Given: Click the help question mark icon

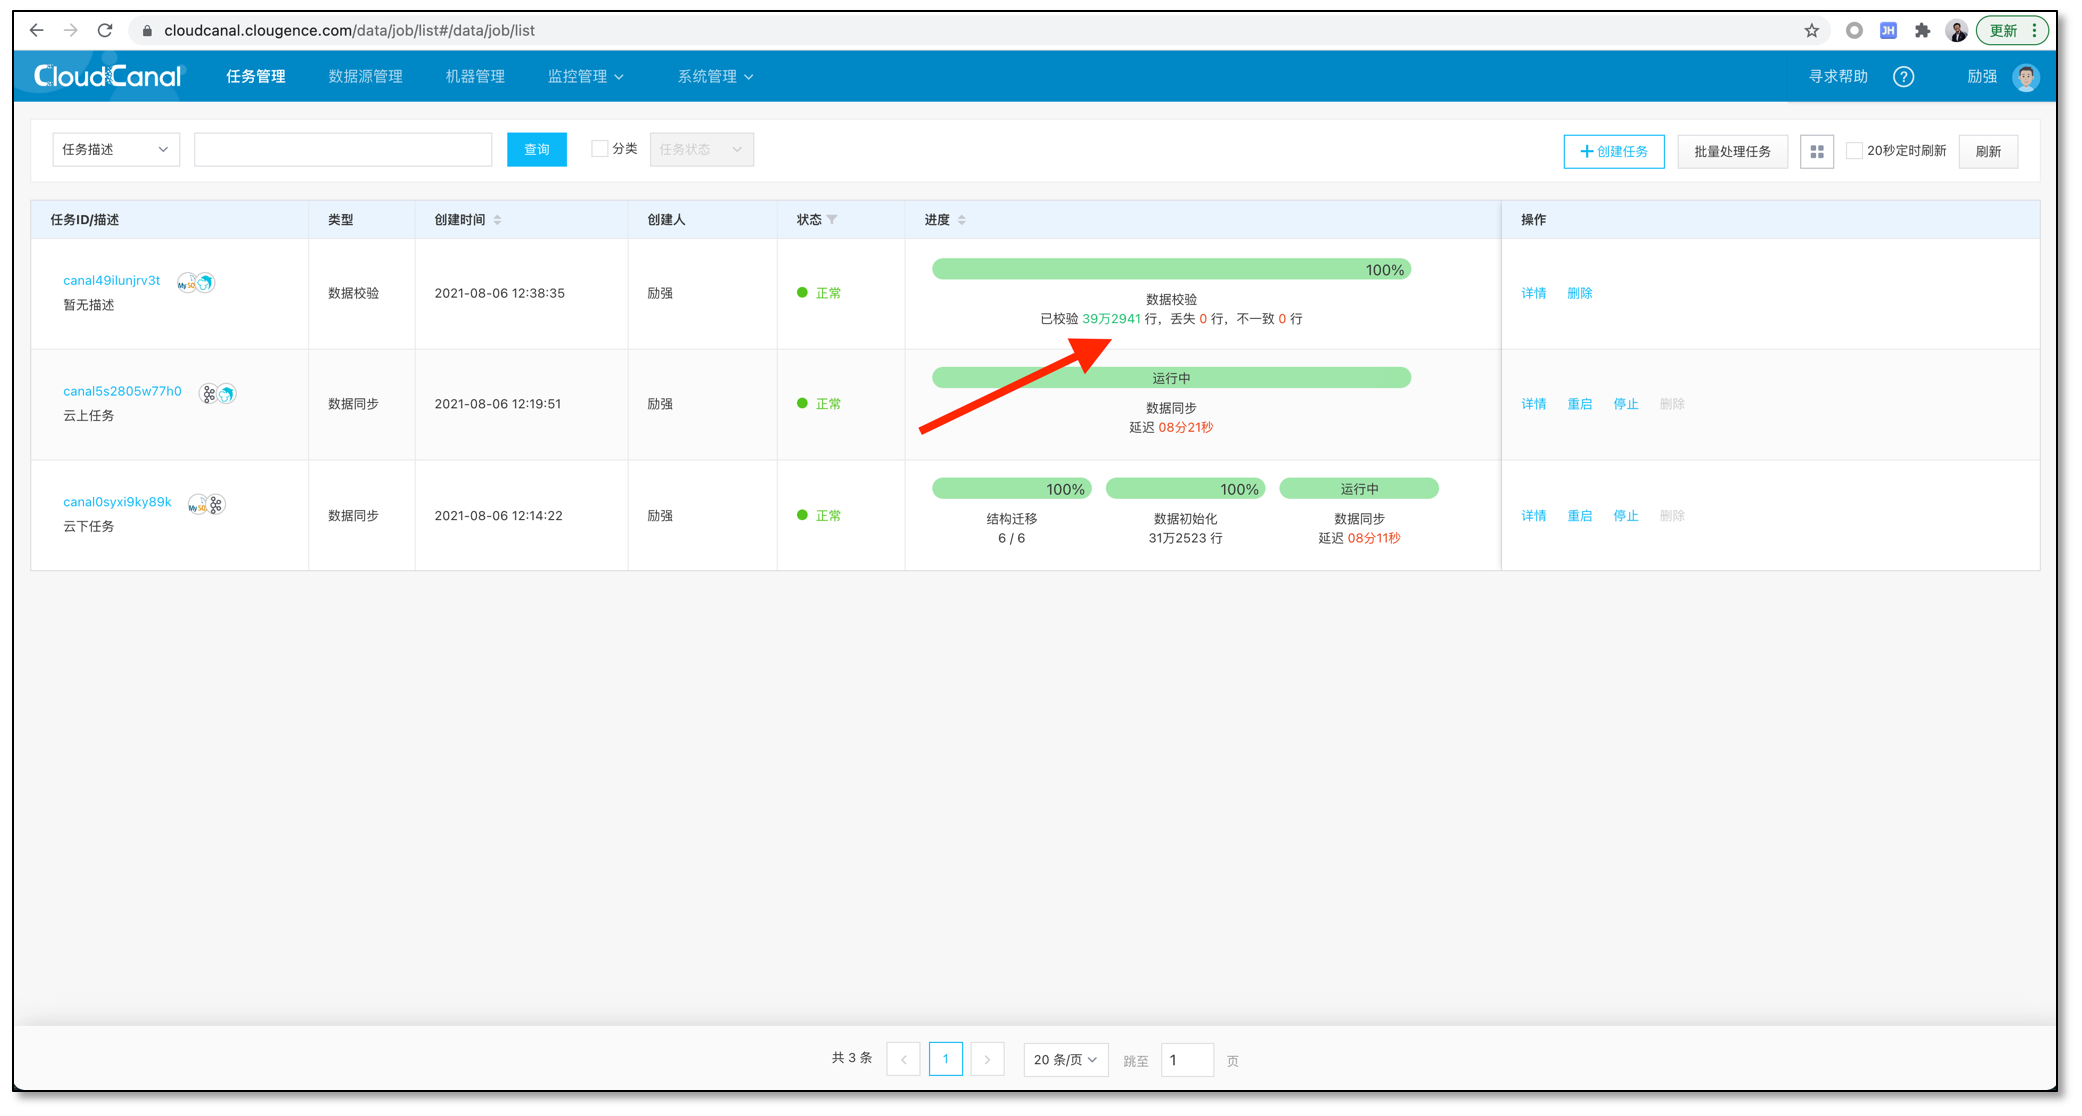Looking at the screenshot, I should 1903,77.
